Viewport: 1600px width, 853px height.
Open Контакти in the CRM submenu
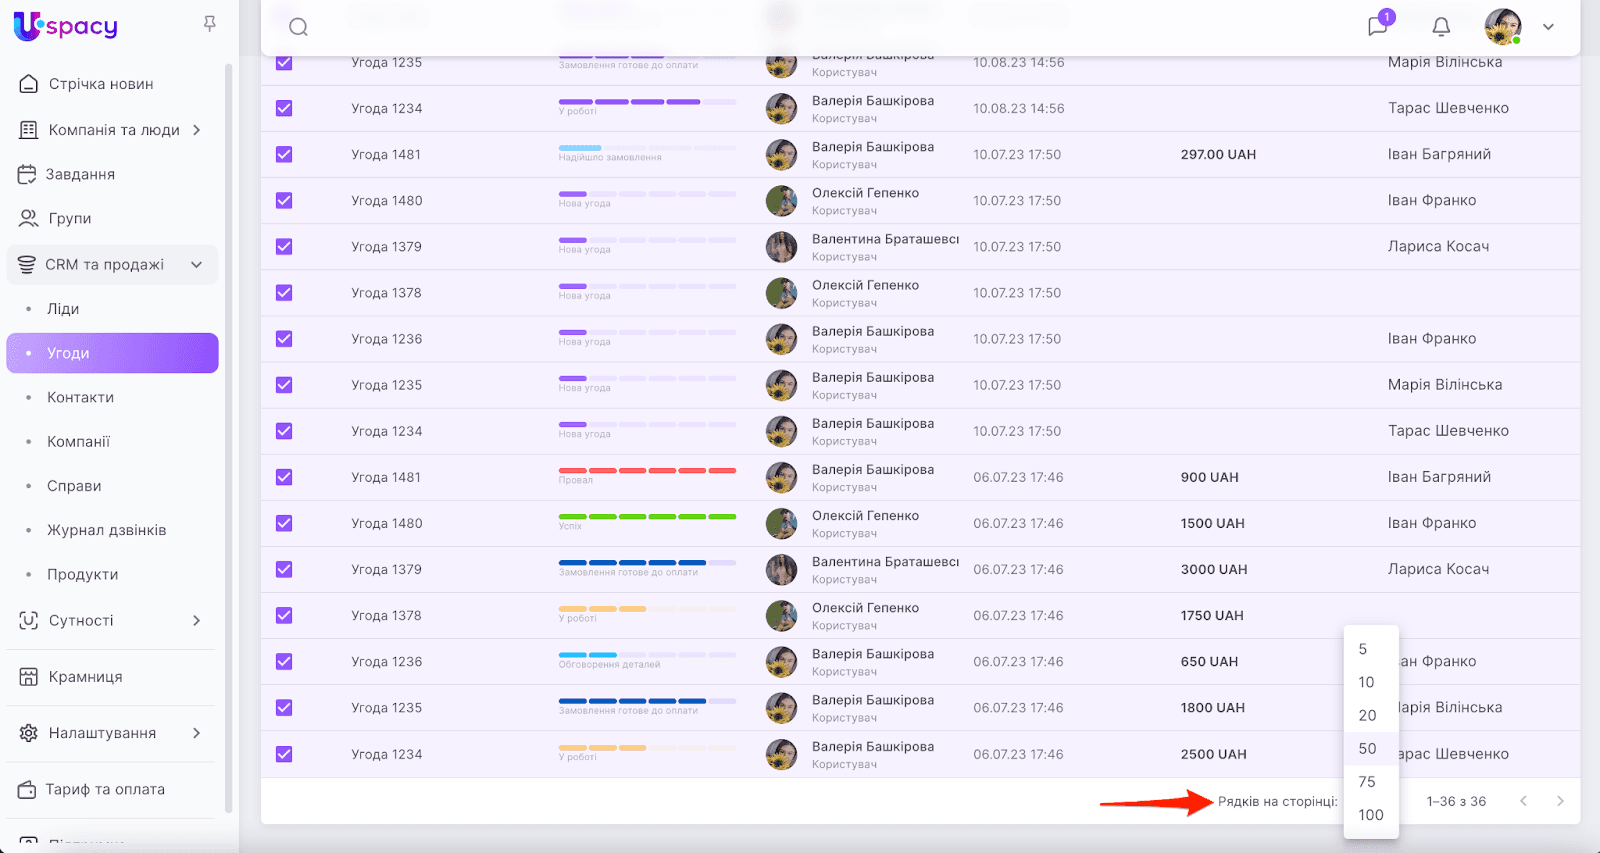click(x=80, y=397)
